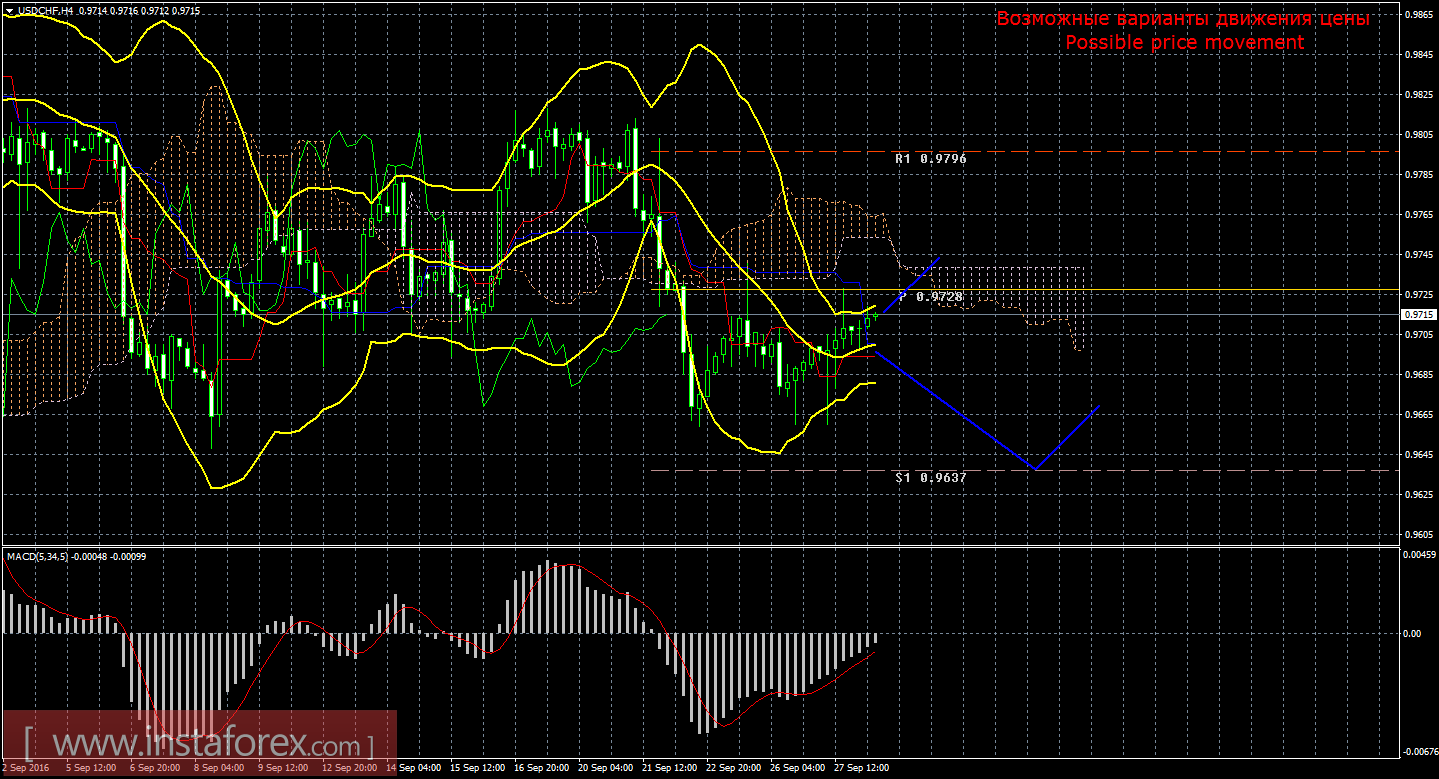The width and height of the screenshot is (1439, 779).
Task: Click the 0.00 MACD zero axis label
Action: click(1410, 634)
